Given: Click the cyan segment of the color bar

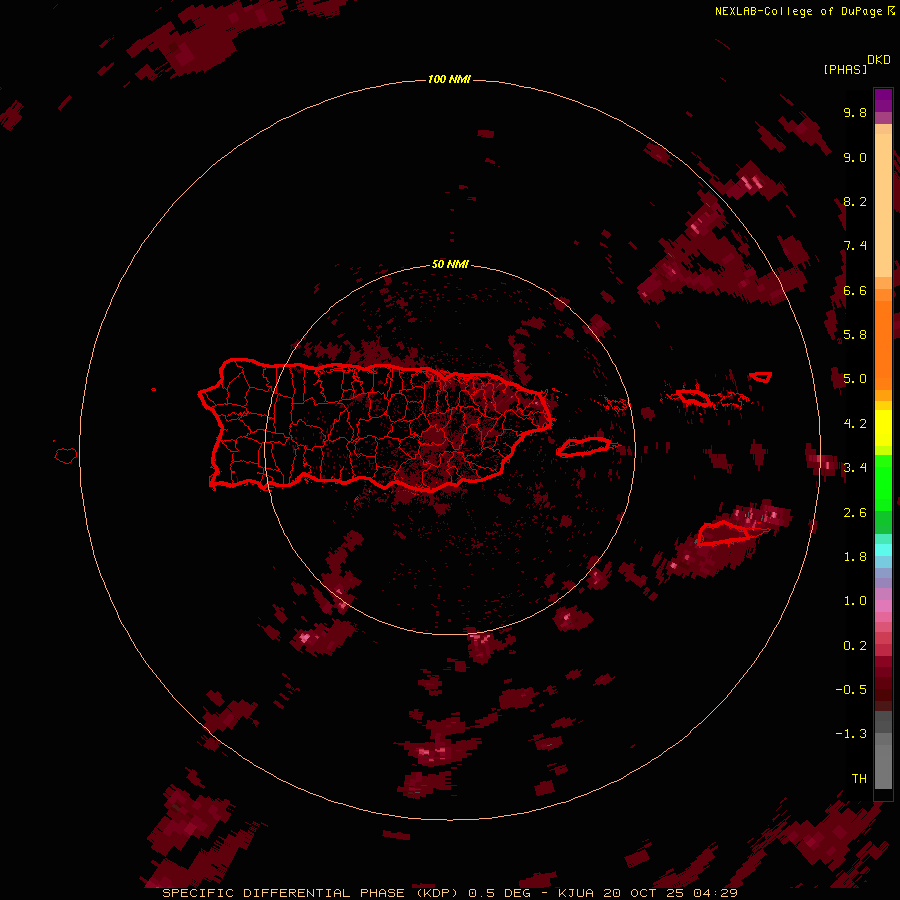Looking at the screenshot, I should coord(883,550).
